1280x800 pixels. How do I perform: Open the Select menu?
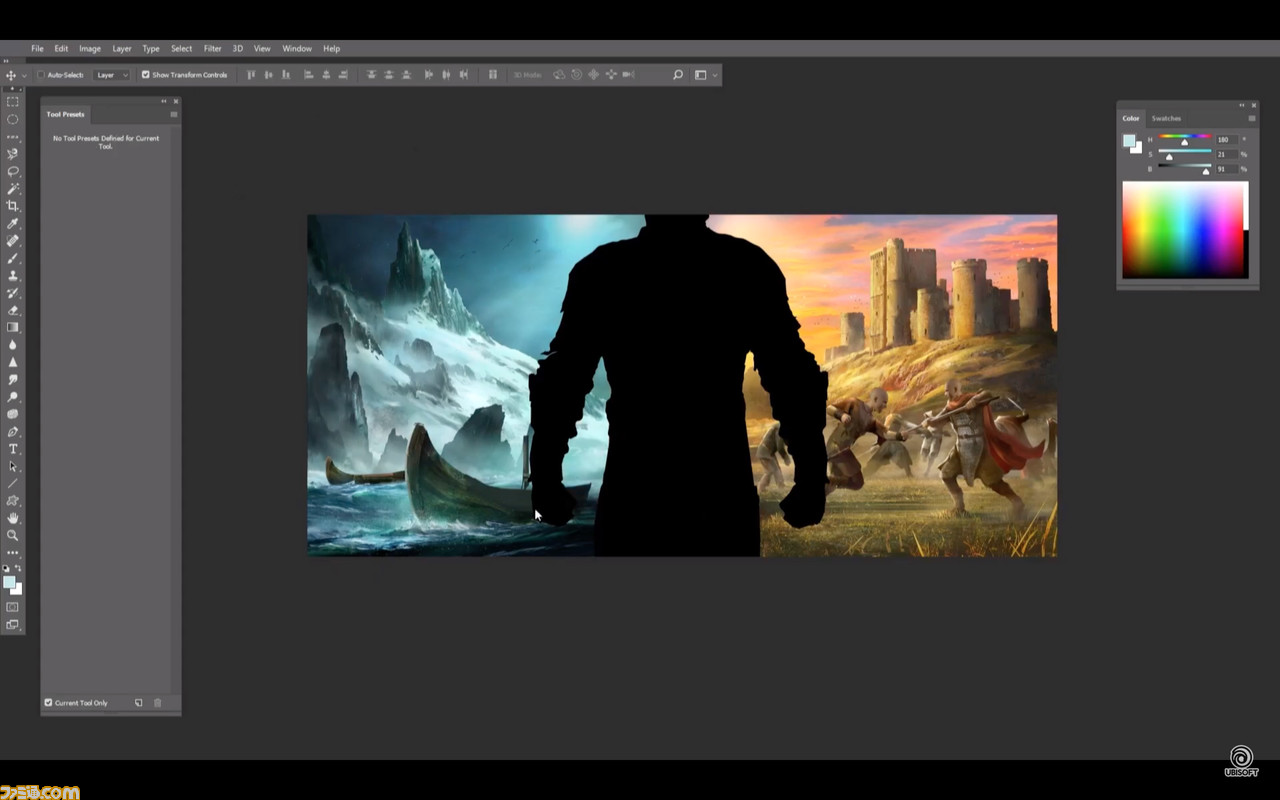(181, 48)
